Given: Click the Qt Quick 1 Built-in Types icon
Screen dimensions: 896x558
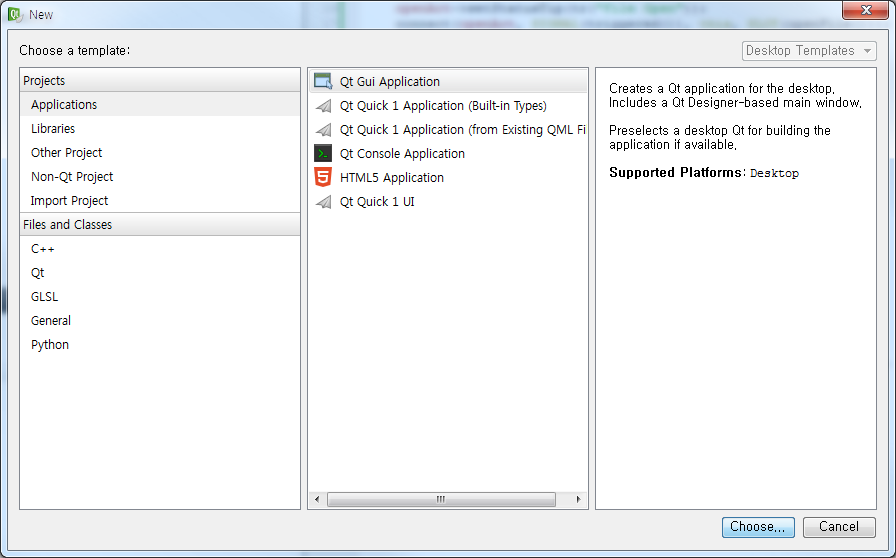Looking at the screenshot, I should 323,106.
